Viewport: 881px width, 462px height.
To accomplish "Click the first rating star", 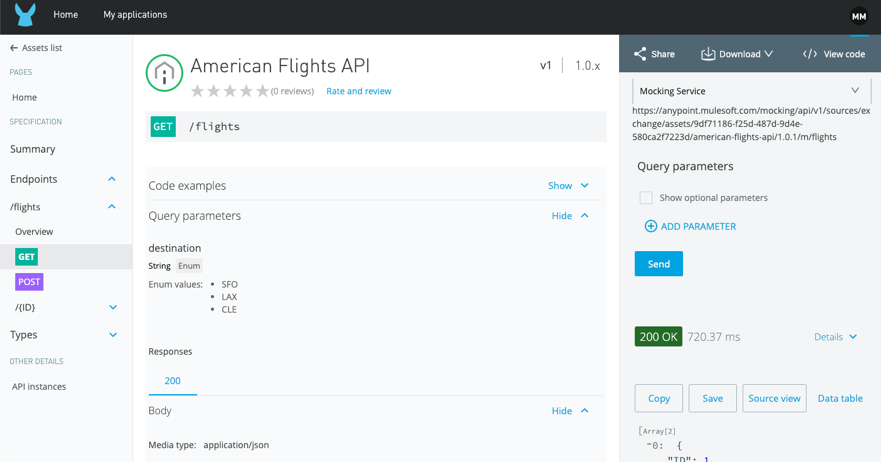I will click(197, 91).
